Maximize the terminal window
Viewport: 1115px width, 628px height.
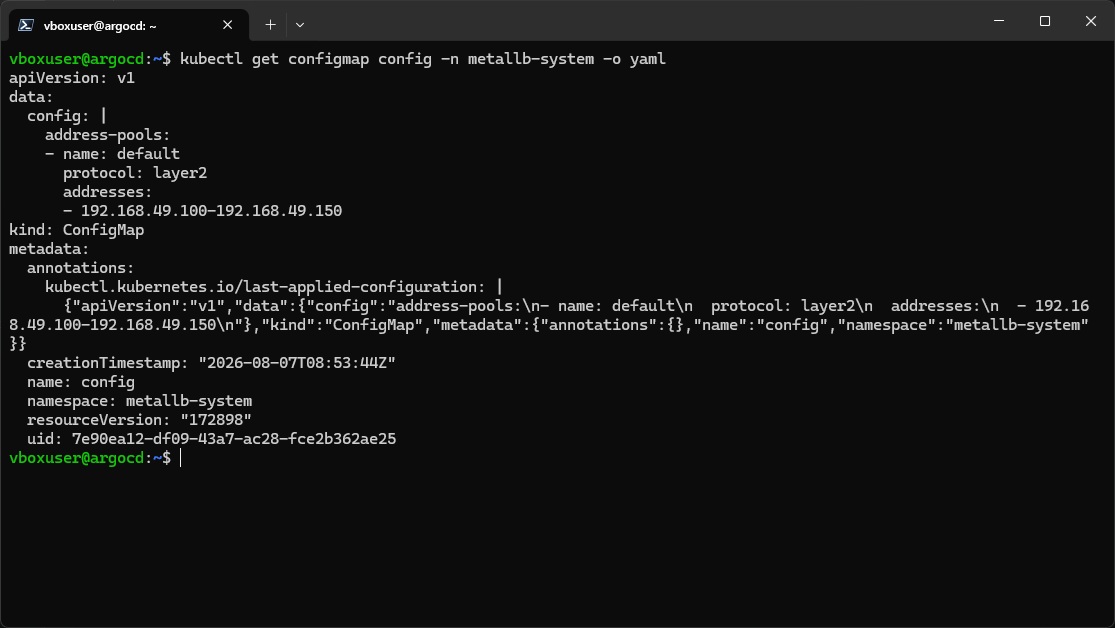[x=1045, y=21]
